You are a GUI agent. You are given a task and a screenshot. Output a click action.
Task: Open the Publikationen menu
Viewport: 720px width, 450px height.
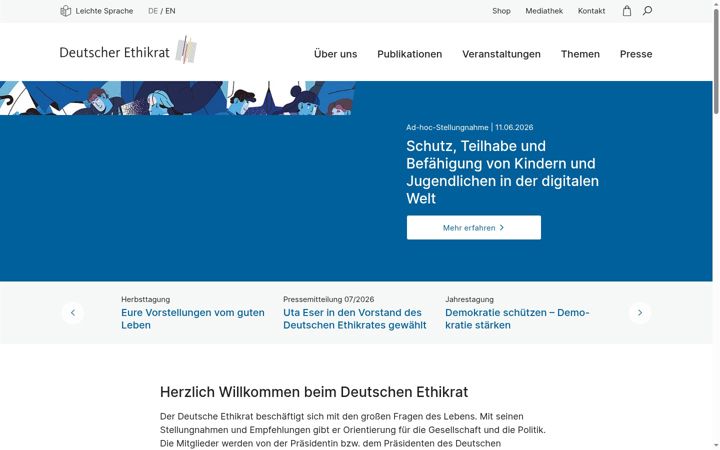(x=410, y=54)
